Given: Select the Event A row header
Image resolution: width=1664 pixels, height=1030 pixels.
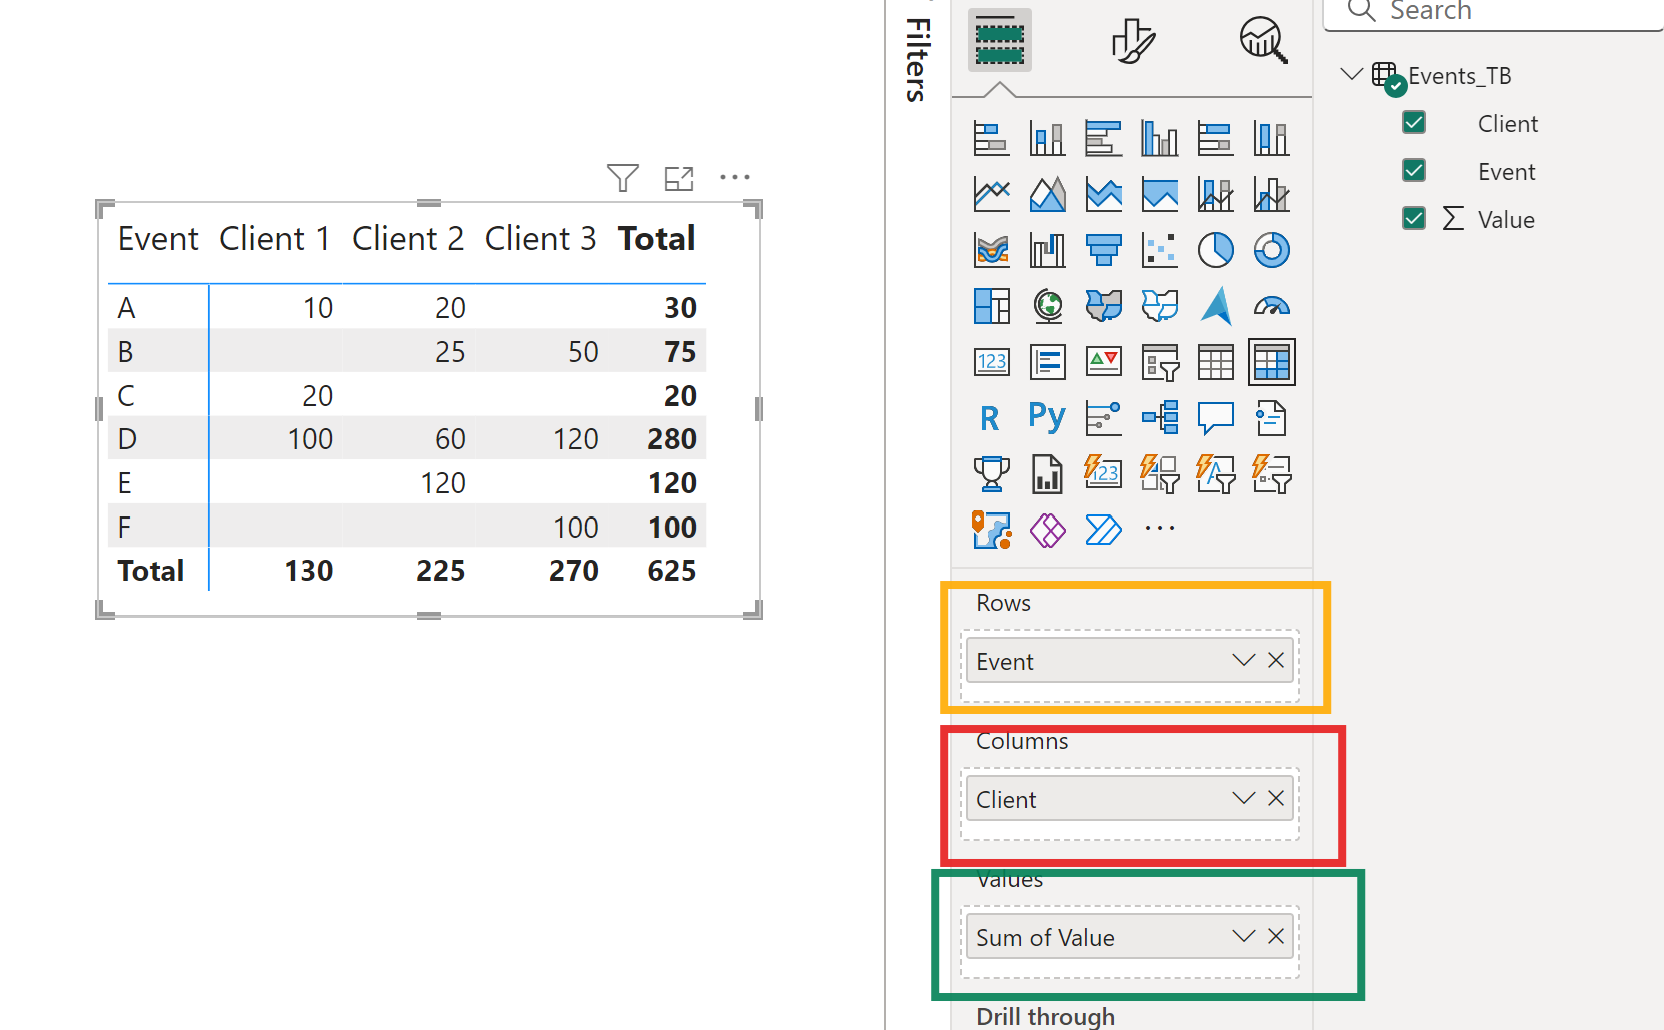Looking at the screenshot, I should 126,308.
